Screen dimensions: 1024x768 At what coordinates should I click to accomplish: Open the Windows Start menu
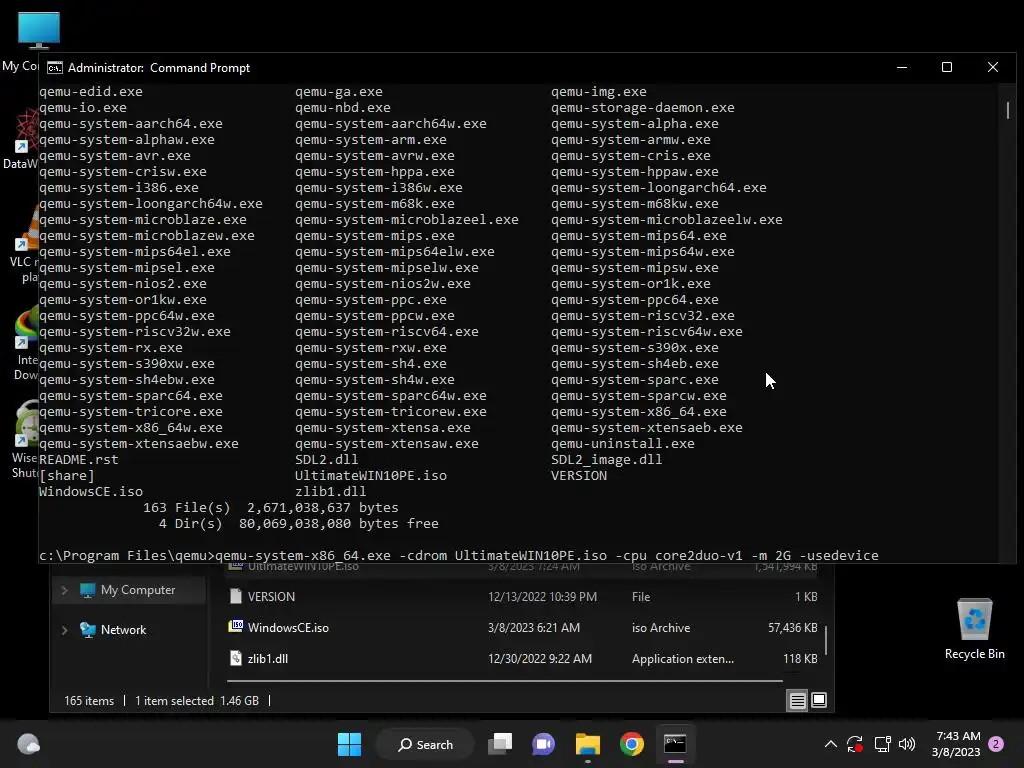coord(349,744)
